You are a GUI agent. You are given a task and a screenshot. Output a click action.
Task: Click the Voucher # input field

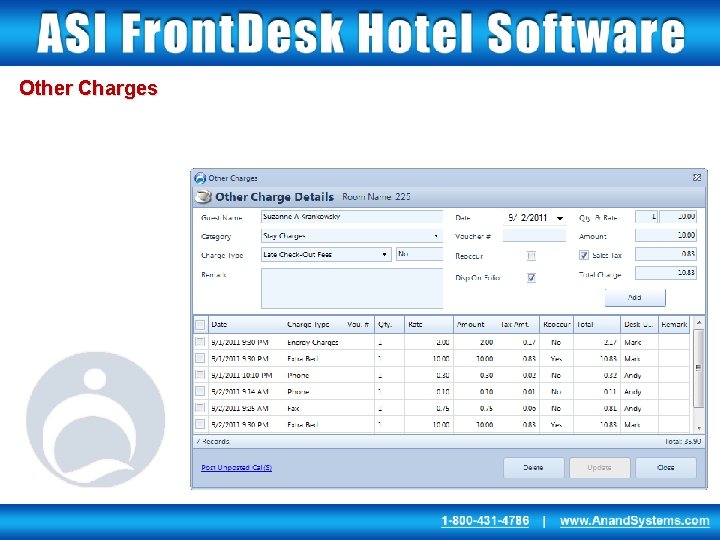point(534,236)
